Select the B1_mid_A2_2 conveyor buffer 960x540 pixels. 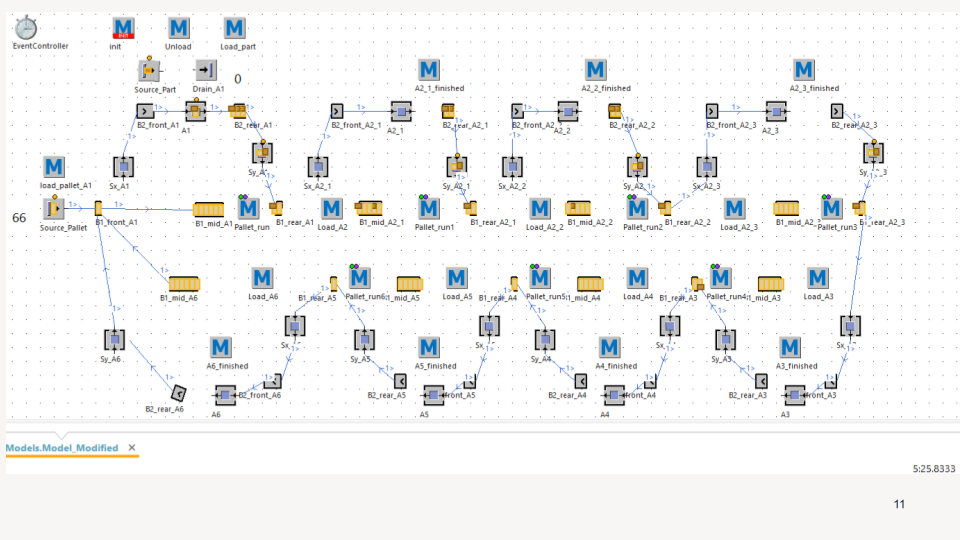click(x=578, y=209)
